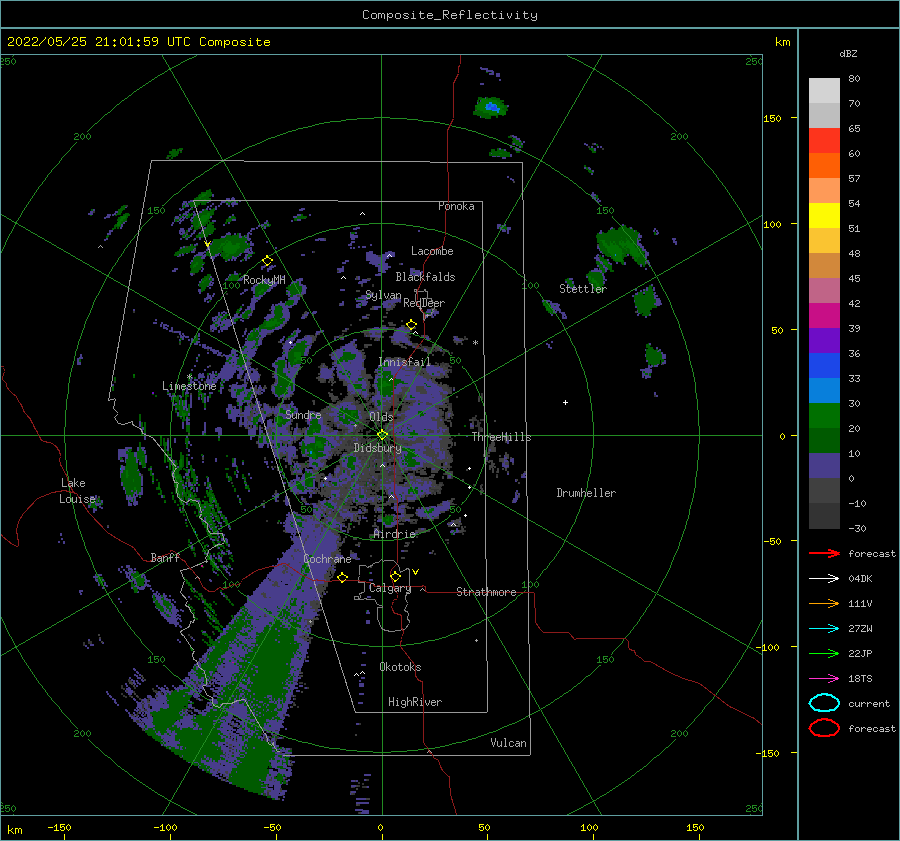Click the Drumheller city label
The height and width of the screenshot is (841, 900).
pyautogui.click(x=586, y=493)
